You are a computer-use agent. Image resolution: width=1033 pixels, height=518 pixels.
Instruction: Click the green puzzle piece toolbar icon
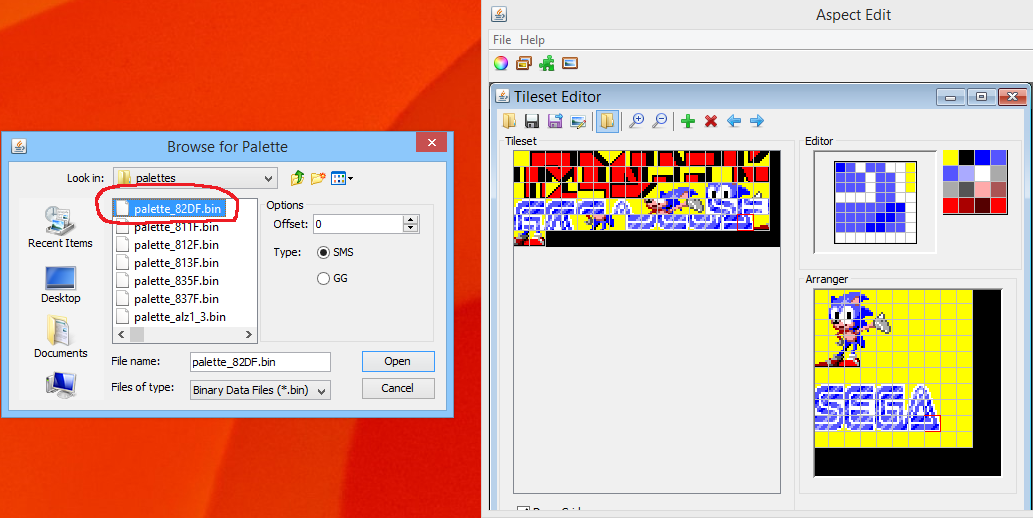547,63
